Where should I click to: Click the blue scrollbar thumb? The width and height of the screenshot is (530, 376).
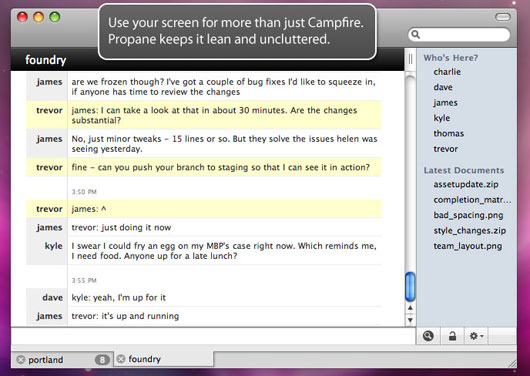[x=410, y=287]
